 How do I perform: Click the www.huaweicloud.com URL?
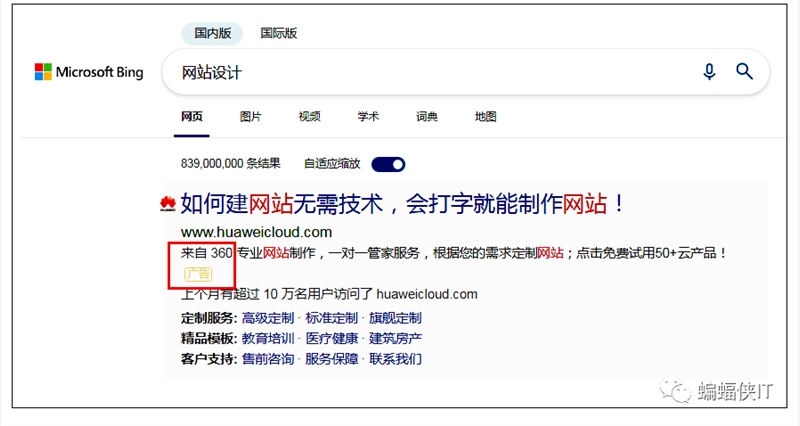[x=256, y=232]
